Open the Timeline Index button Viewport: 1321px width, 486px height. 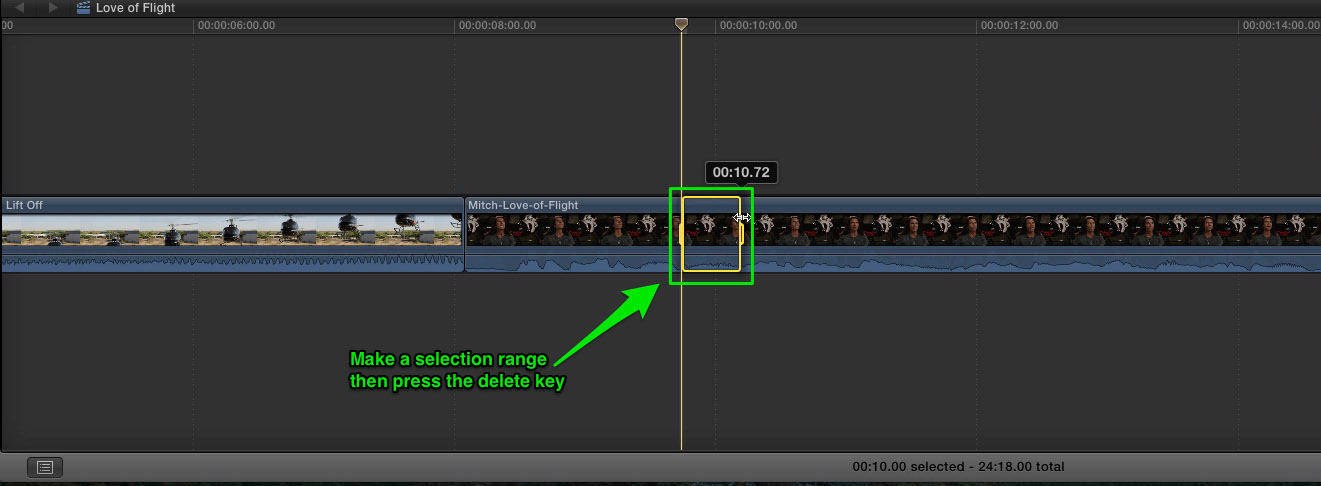(45, 466)
